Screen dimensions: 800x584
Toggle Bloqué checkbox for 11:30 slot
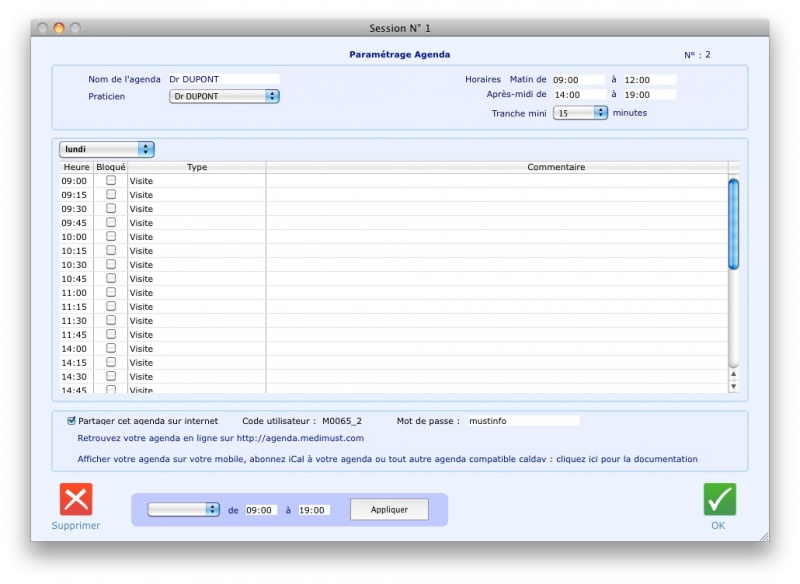tap(111, 320)
